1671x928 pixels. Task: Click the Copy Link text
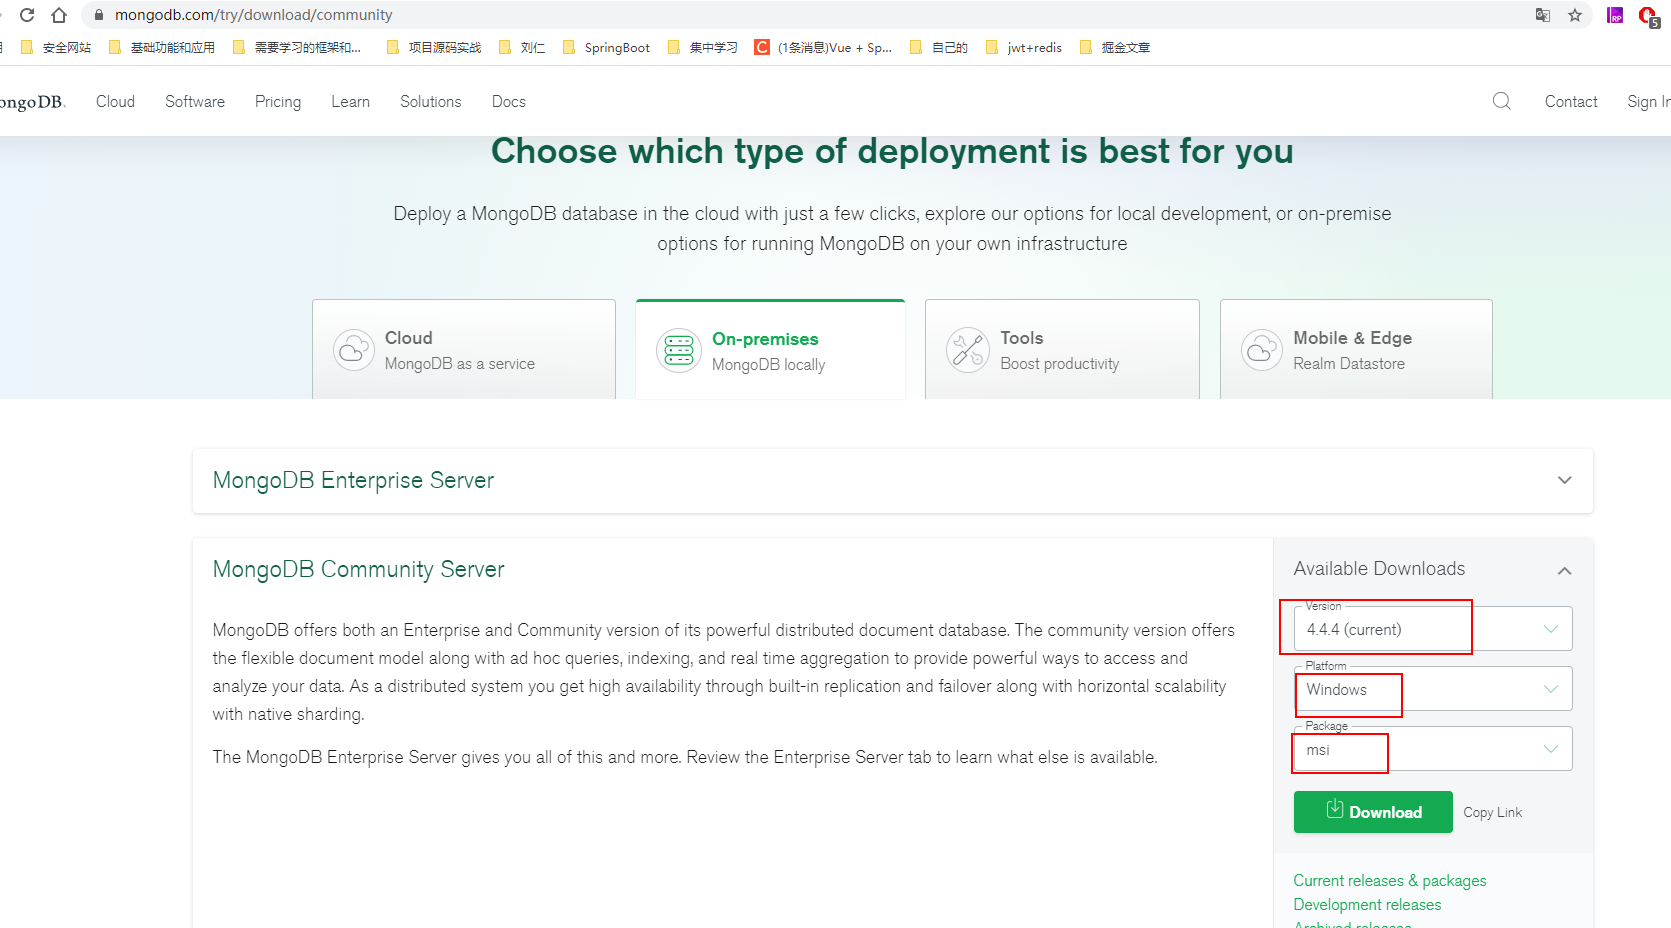coord(1492,812)
